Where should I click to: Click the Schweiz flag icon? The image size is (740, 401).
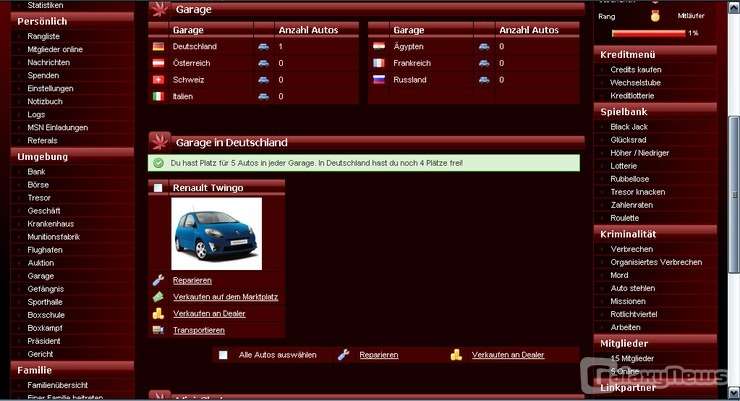pyautogui.click(x=158, y=79)
